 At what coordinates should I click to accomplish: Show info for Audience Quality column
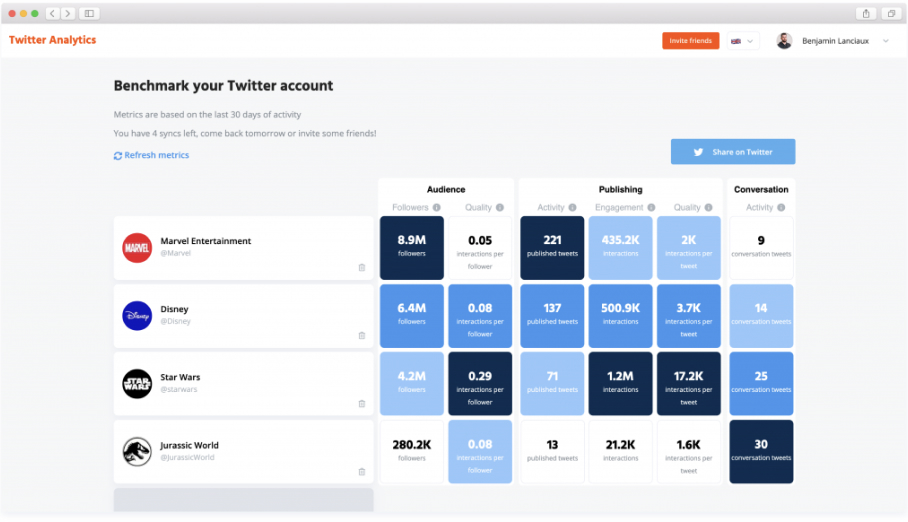pyautogui.click(x=500, y=207)
